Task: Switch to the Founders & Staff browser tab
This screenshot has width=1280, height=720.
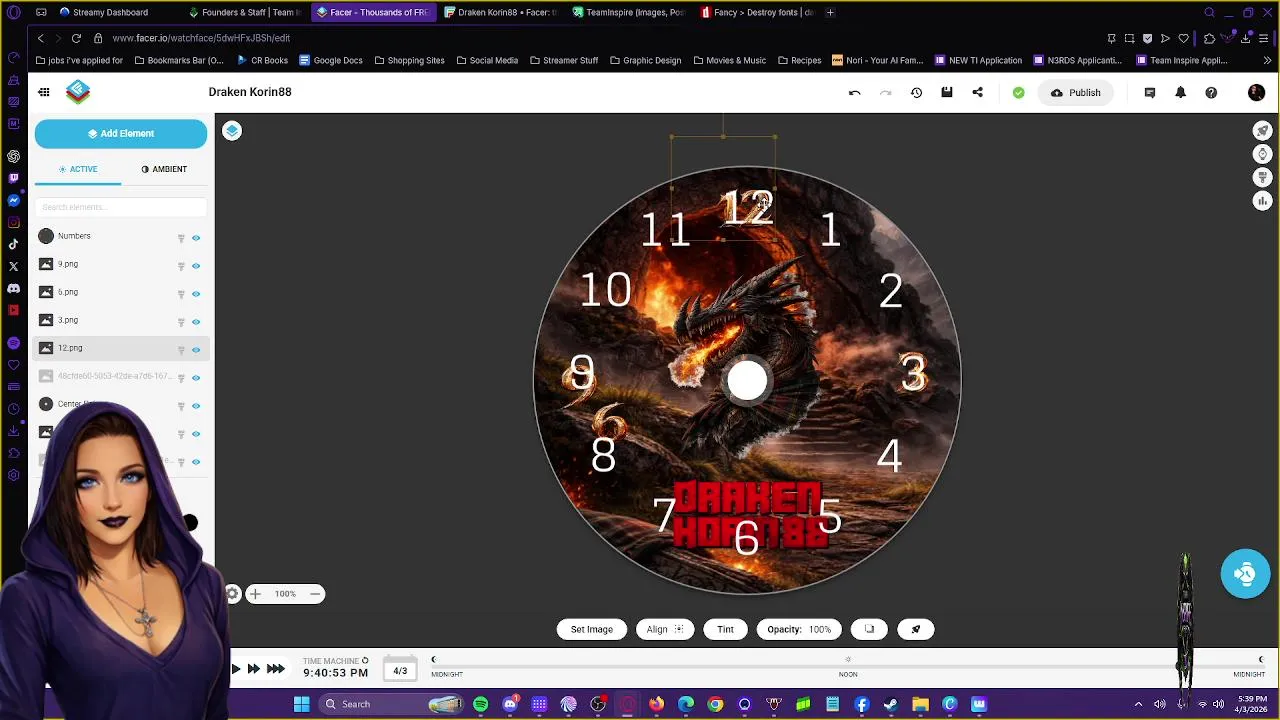Action: [x=246, y=12]
